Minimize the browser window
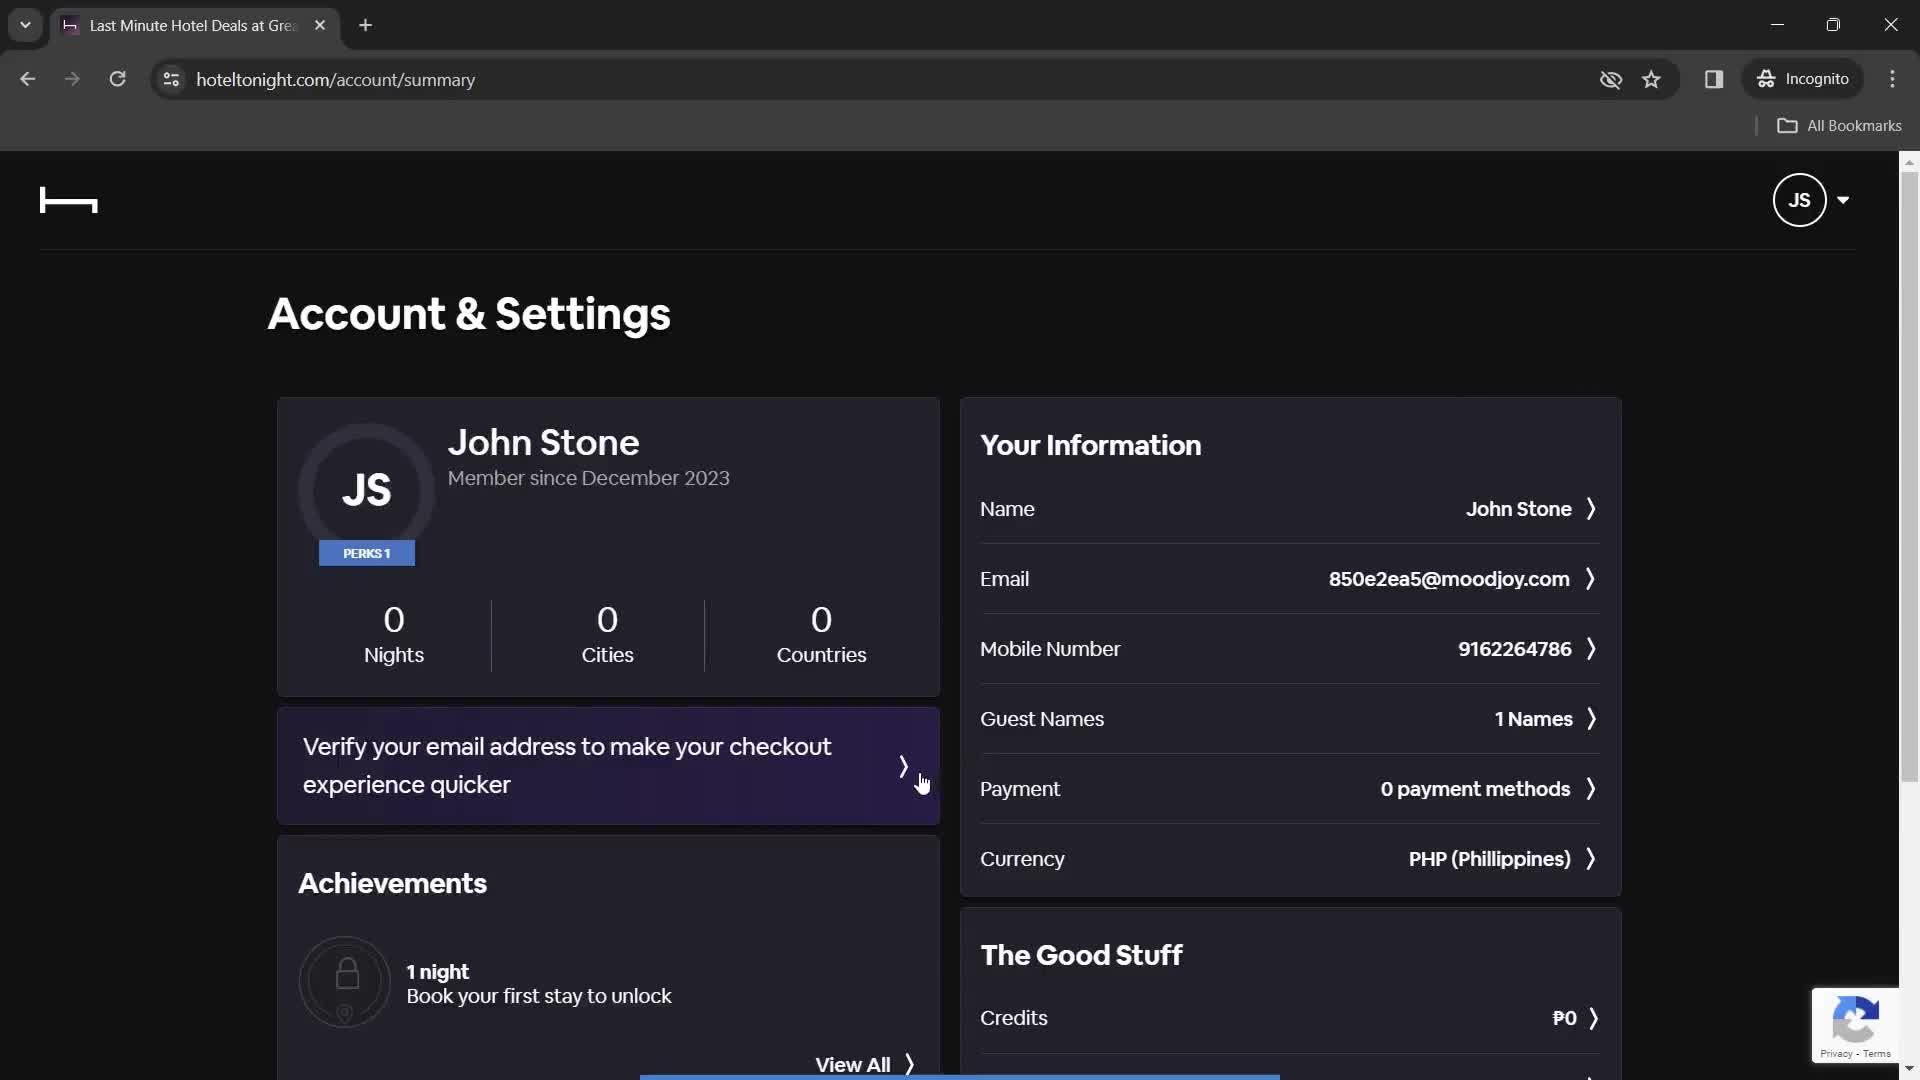 [x=1777, y=25]
